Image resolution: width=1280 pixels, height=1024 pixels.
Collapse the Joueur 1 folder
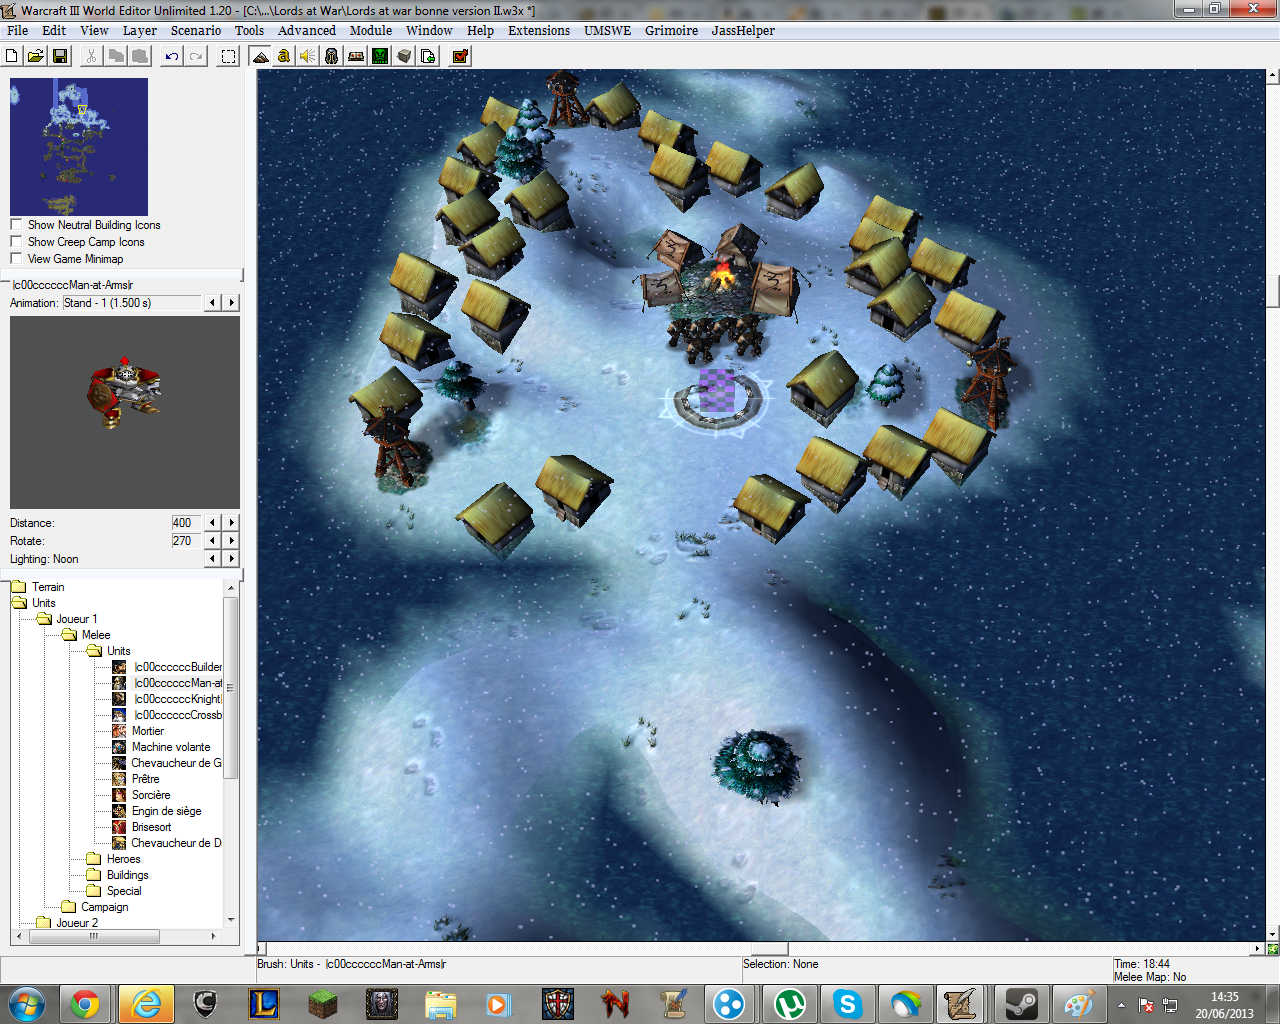pyautogui.click(x=44, y=619)
